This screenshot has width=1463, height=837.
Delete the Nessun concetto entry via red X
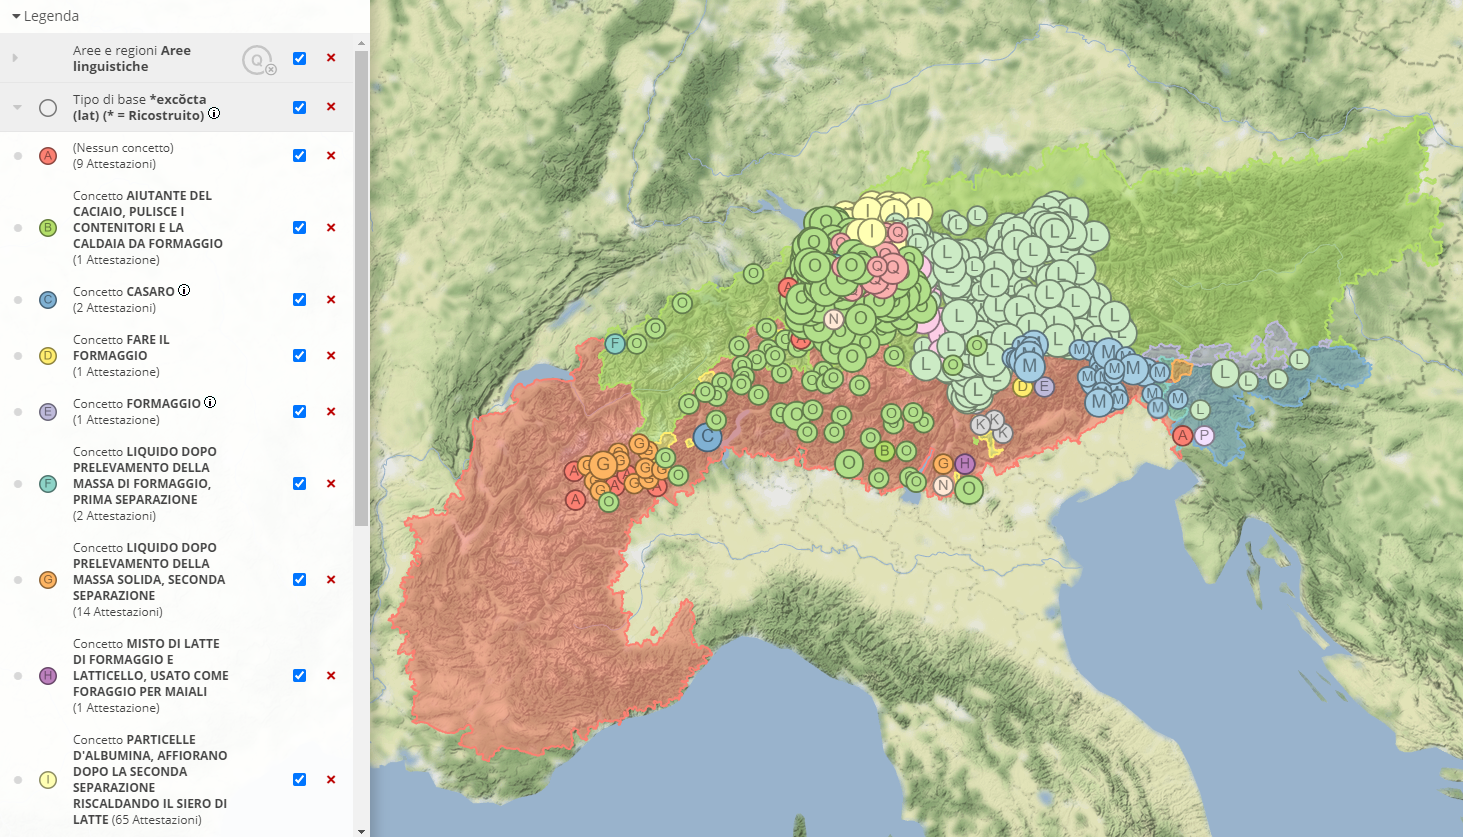click(331, 156)
